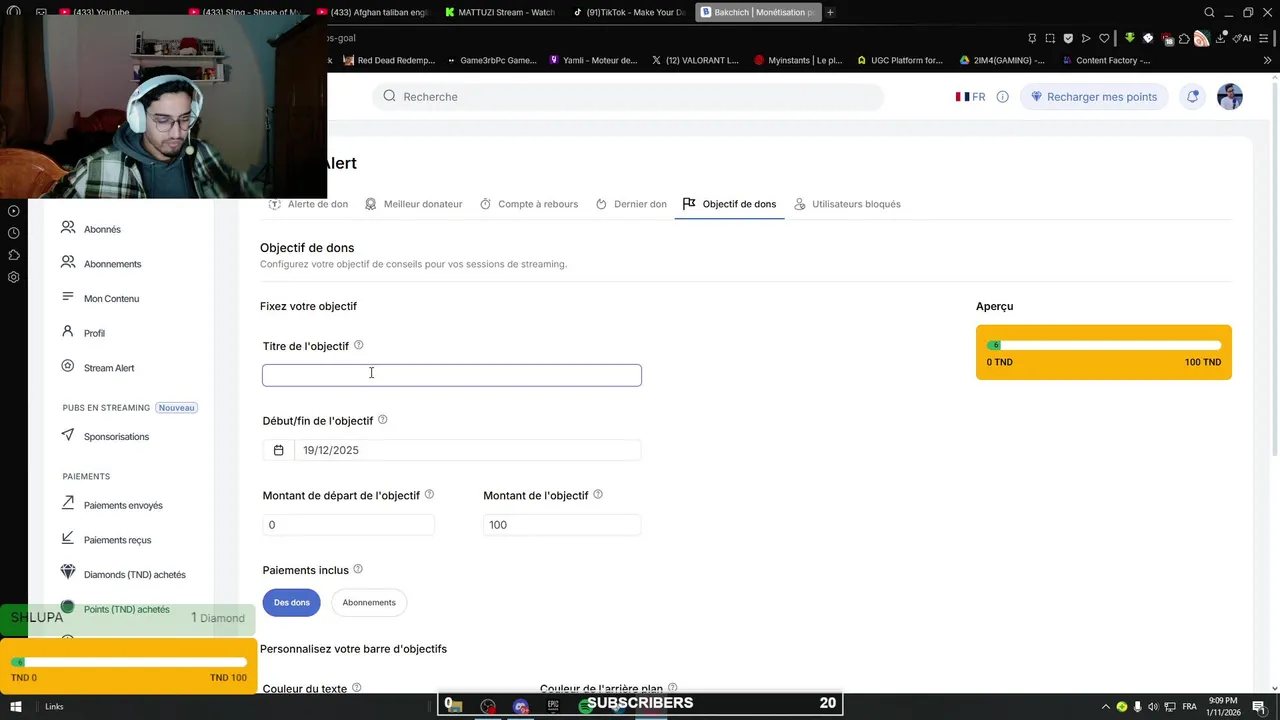The image size is (1280, 720).
Task: Click the Recherche search field
Action: click(x=628, y=97)
